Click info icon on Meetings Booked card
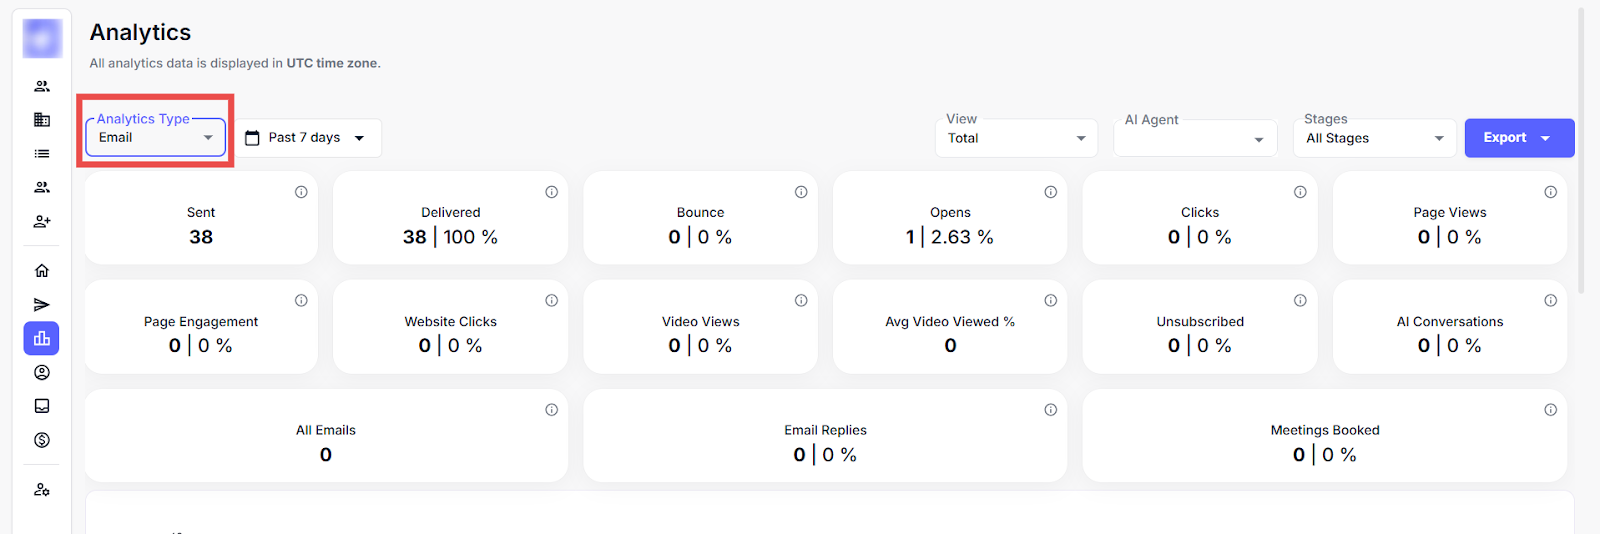The image size is (1600, 534). pos(1550,410)
